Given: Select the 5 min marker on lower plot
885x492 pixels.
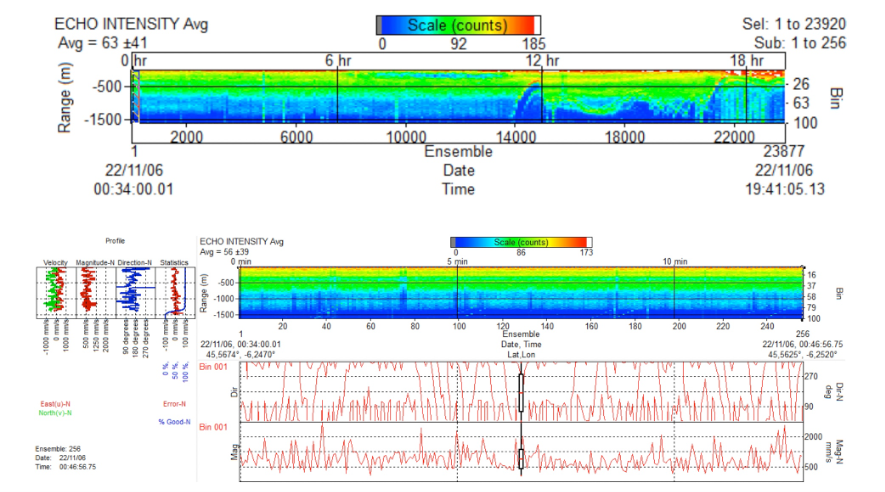Looking at the screenshot, I should (x=456, y=261).
